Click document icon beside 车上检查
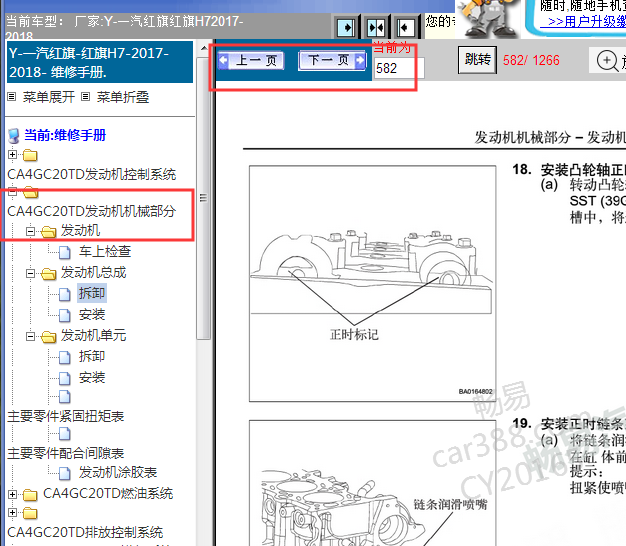The image size is (626, 546). pyautogui.click(x=65, y=252)
